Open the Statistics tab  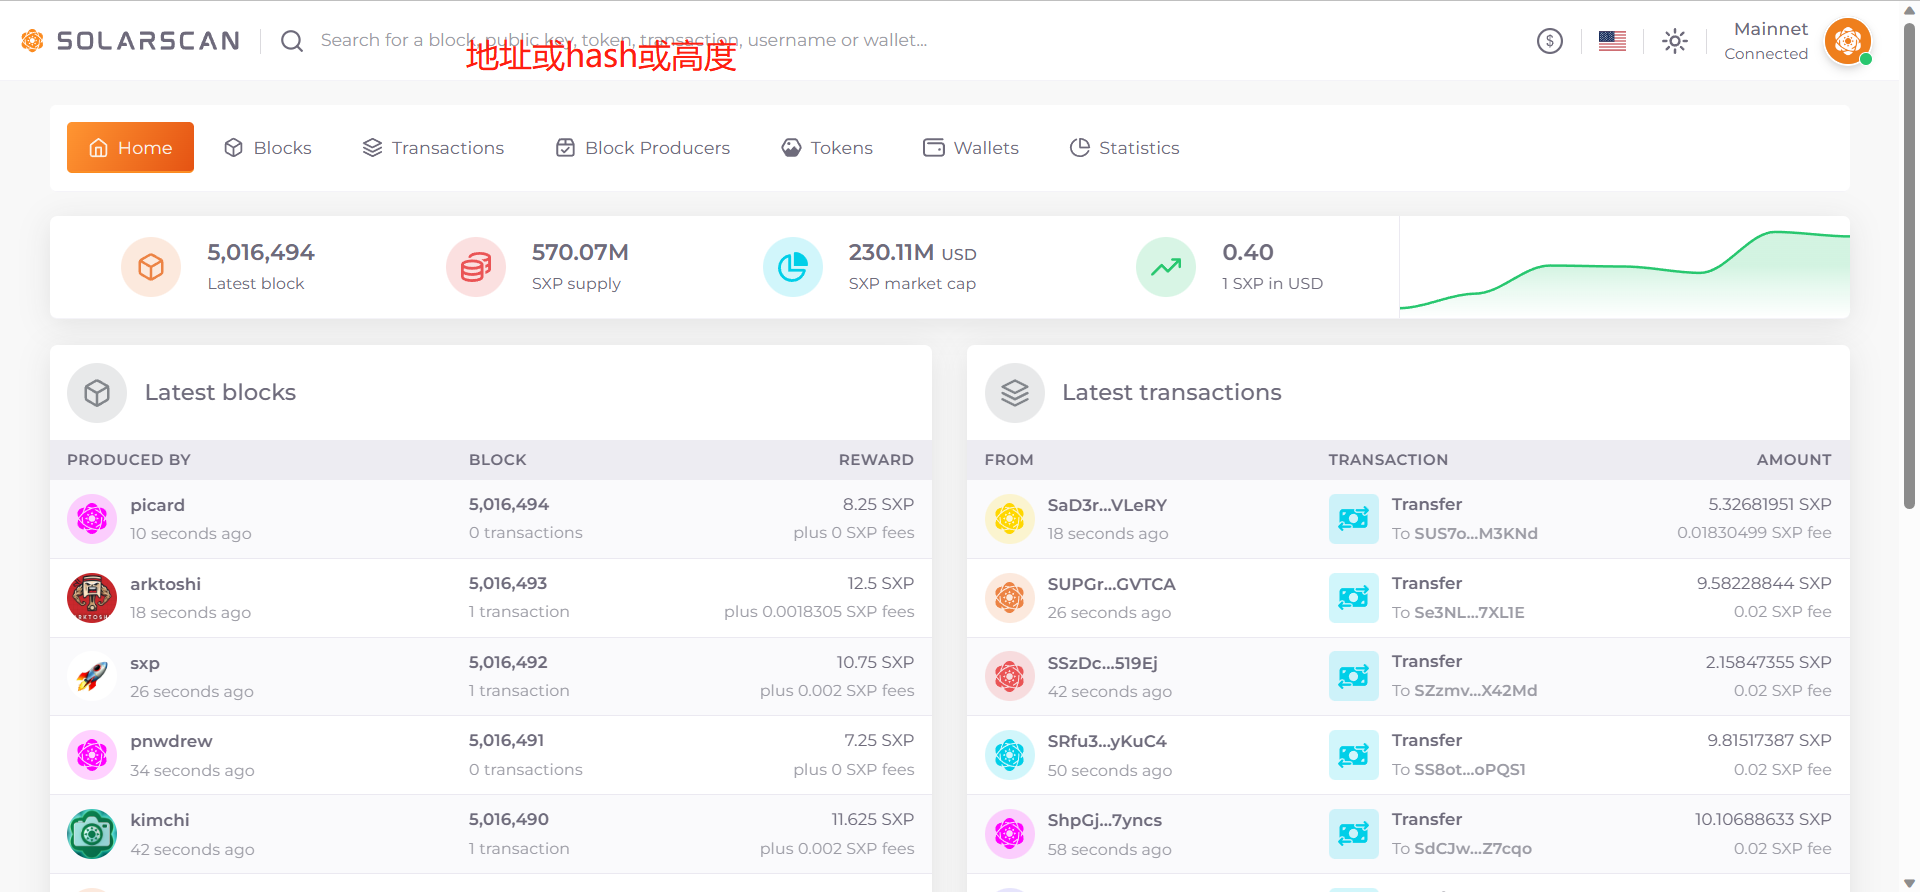[1125, 148]
